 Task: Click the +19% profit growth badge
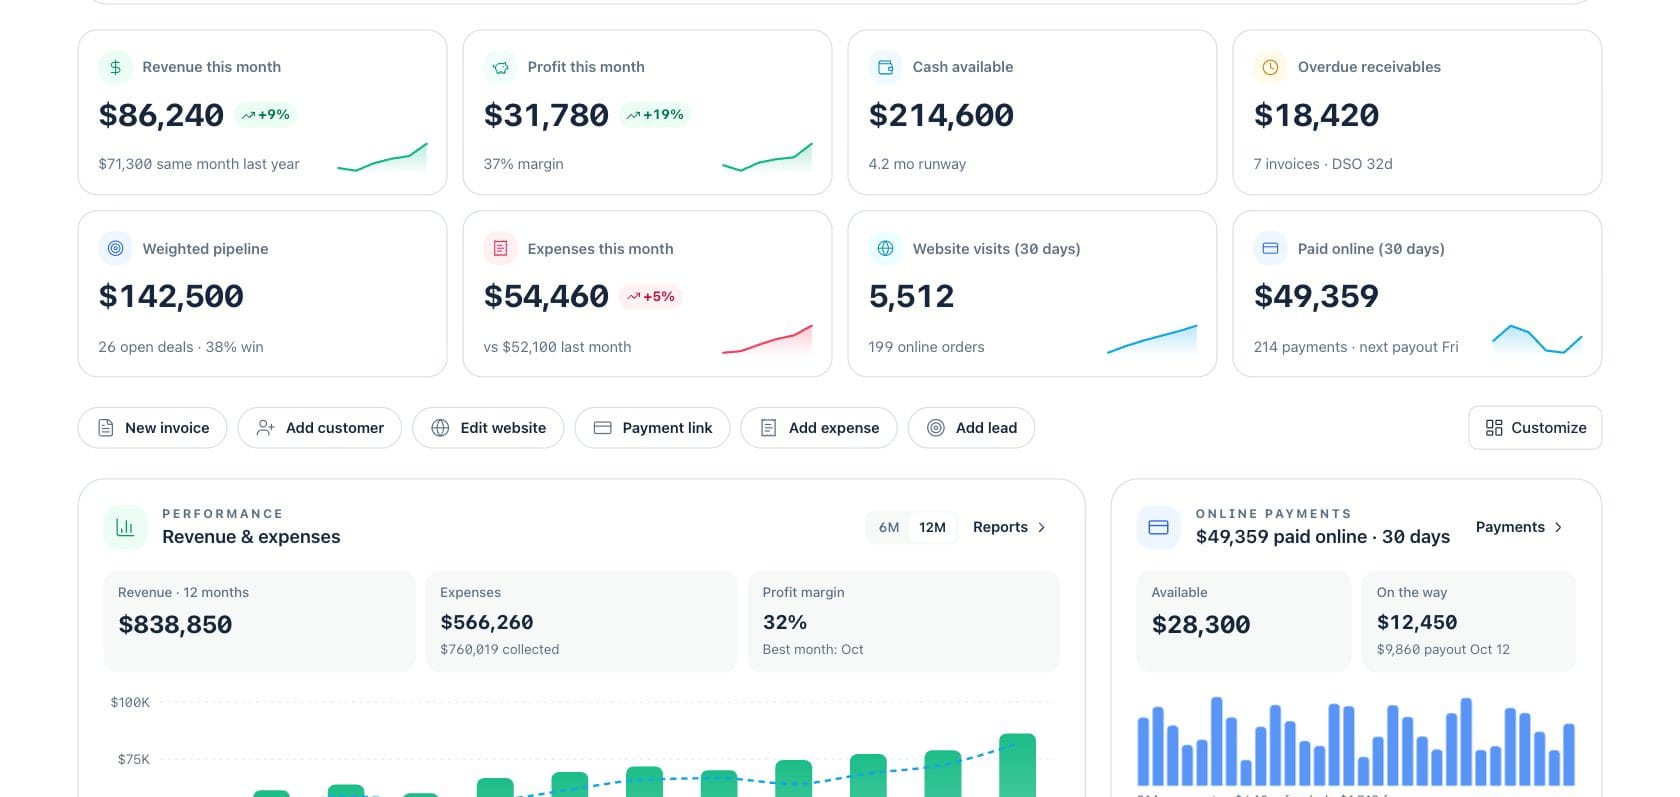pyautogui.click(x=655, y=115)
